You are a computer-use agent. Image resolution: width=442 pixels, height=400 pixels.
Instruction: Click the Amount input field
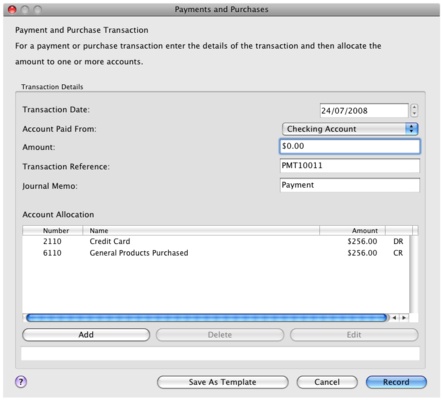(350, 146)
